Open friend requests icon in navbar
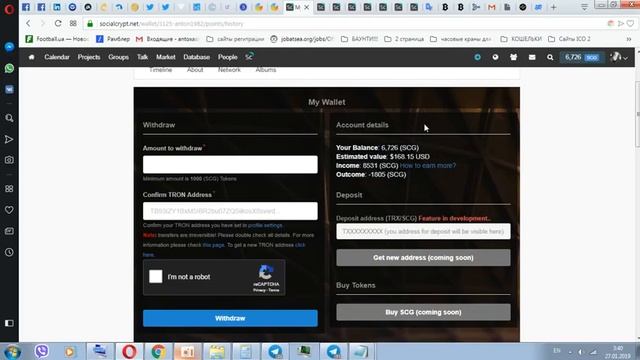Image resolution: width=640 pixels, height=360 pixels. point(513,57)
